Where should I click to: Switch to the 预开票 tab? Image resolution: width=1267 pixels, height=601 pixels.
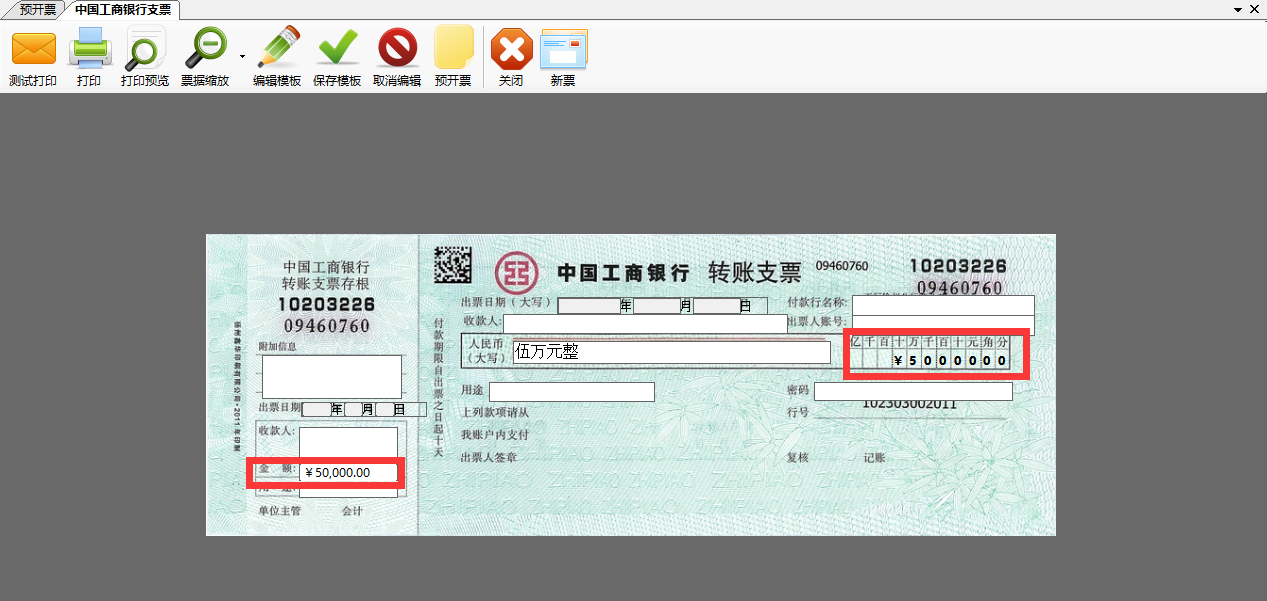[x=38, y=9]
